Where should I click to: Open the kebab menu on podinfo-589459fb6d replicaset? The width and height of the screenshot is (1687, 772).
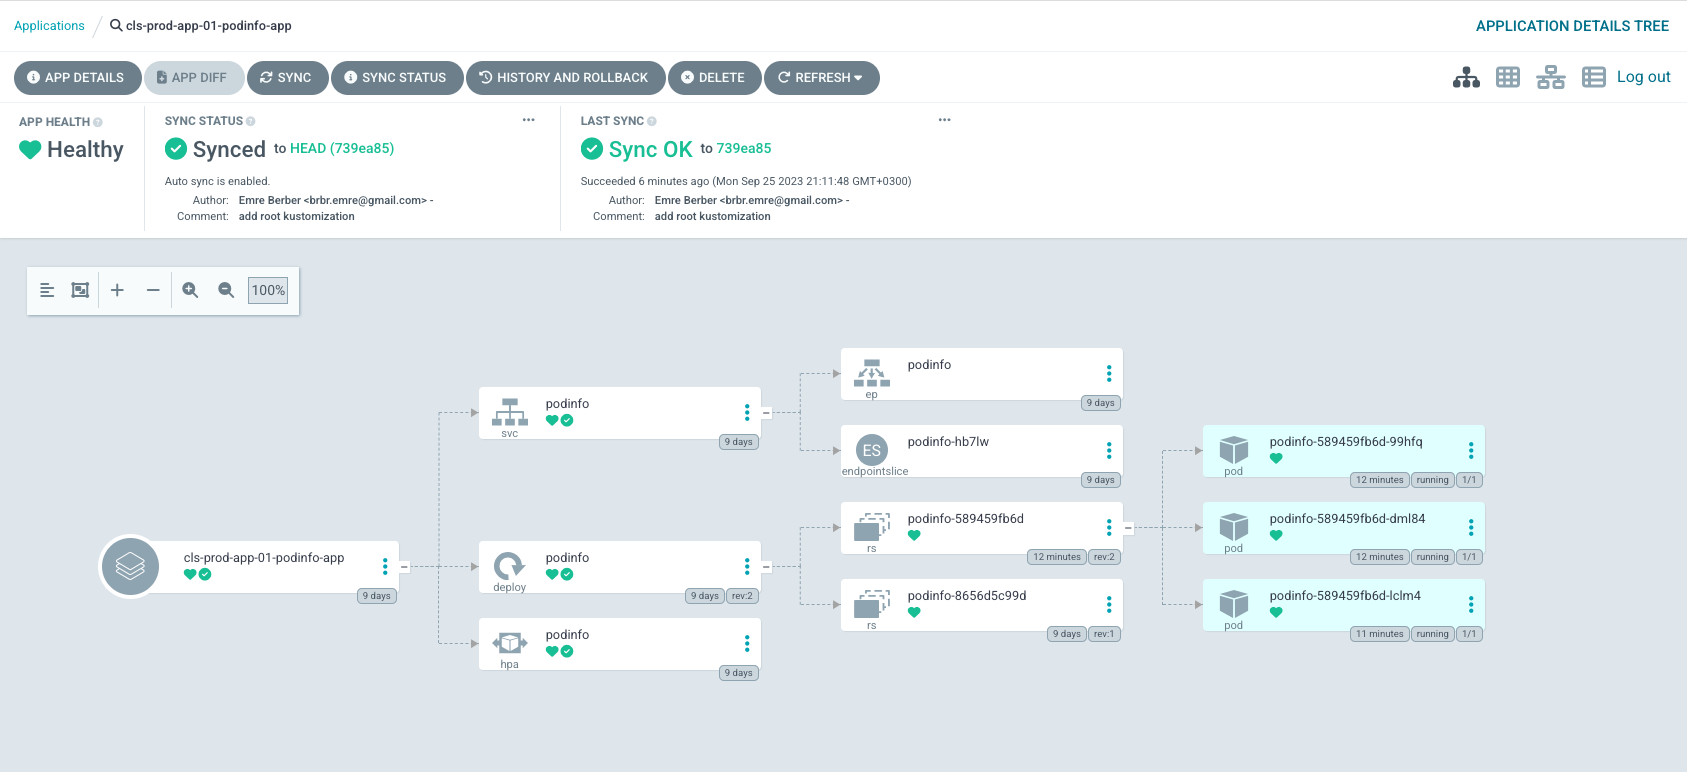coord(1109,527)
